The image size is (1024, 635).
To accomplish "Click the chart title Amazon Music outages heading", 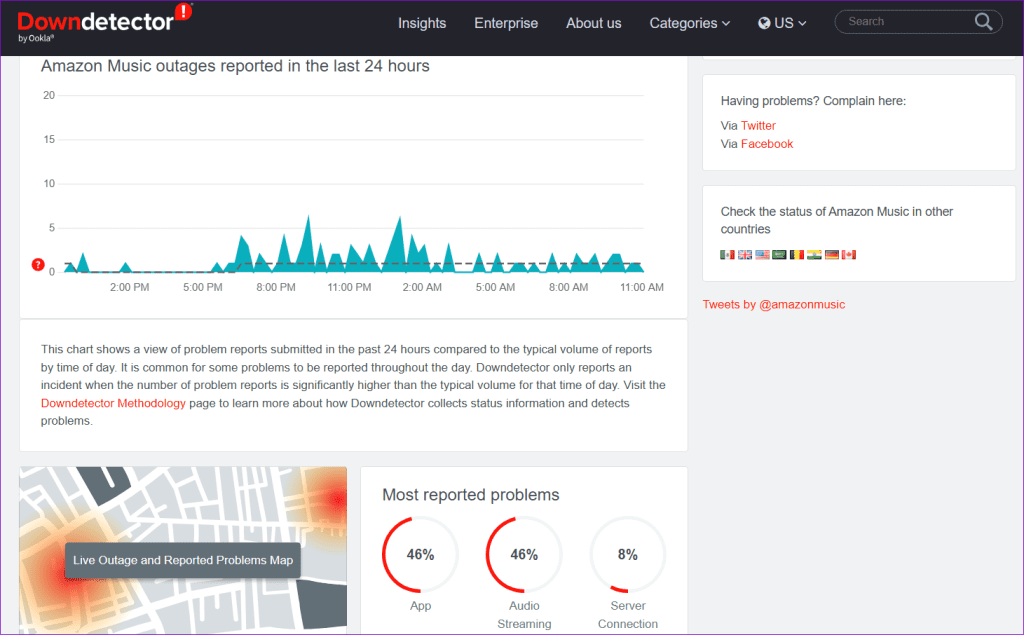I will [x=235, y=66].
